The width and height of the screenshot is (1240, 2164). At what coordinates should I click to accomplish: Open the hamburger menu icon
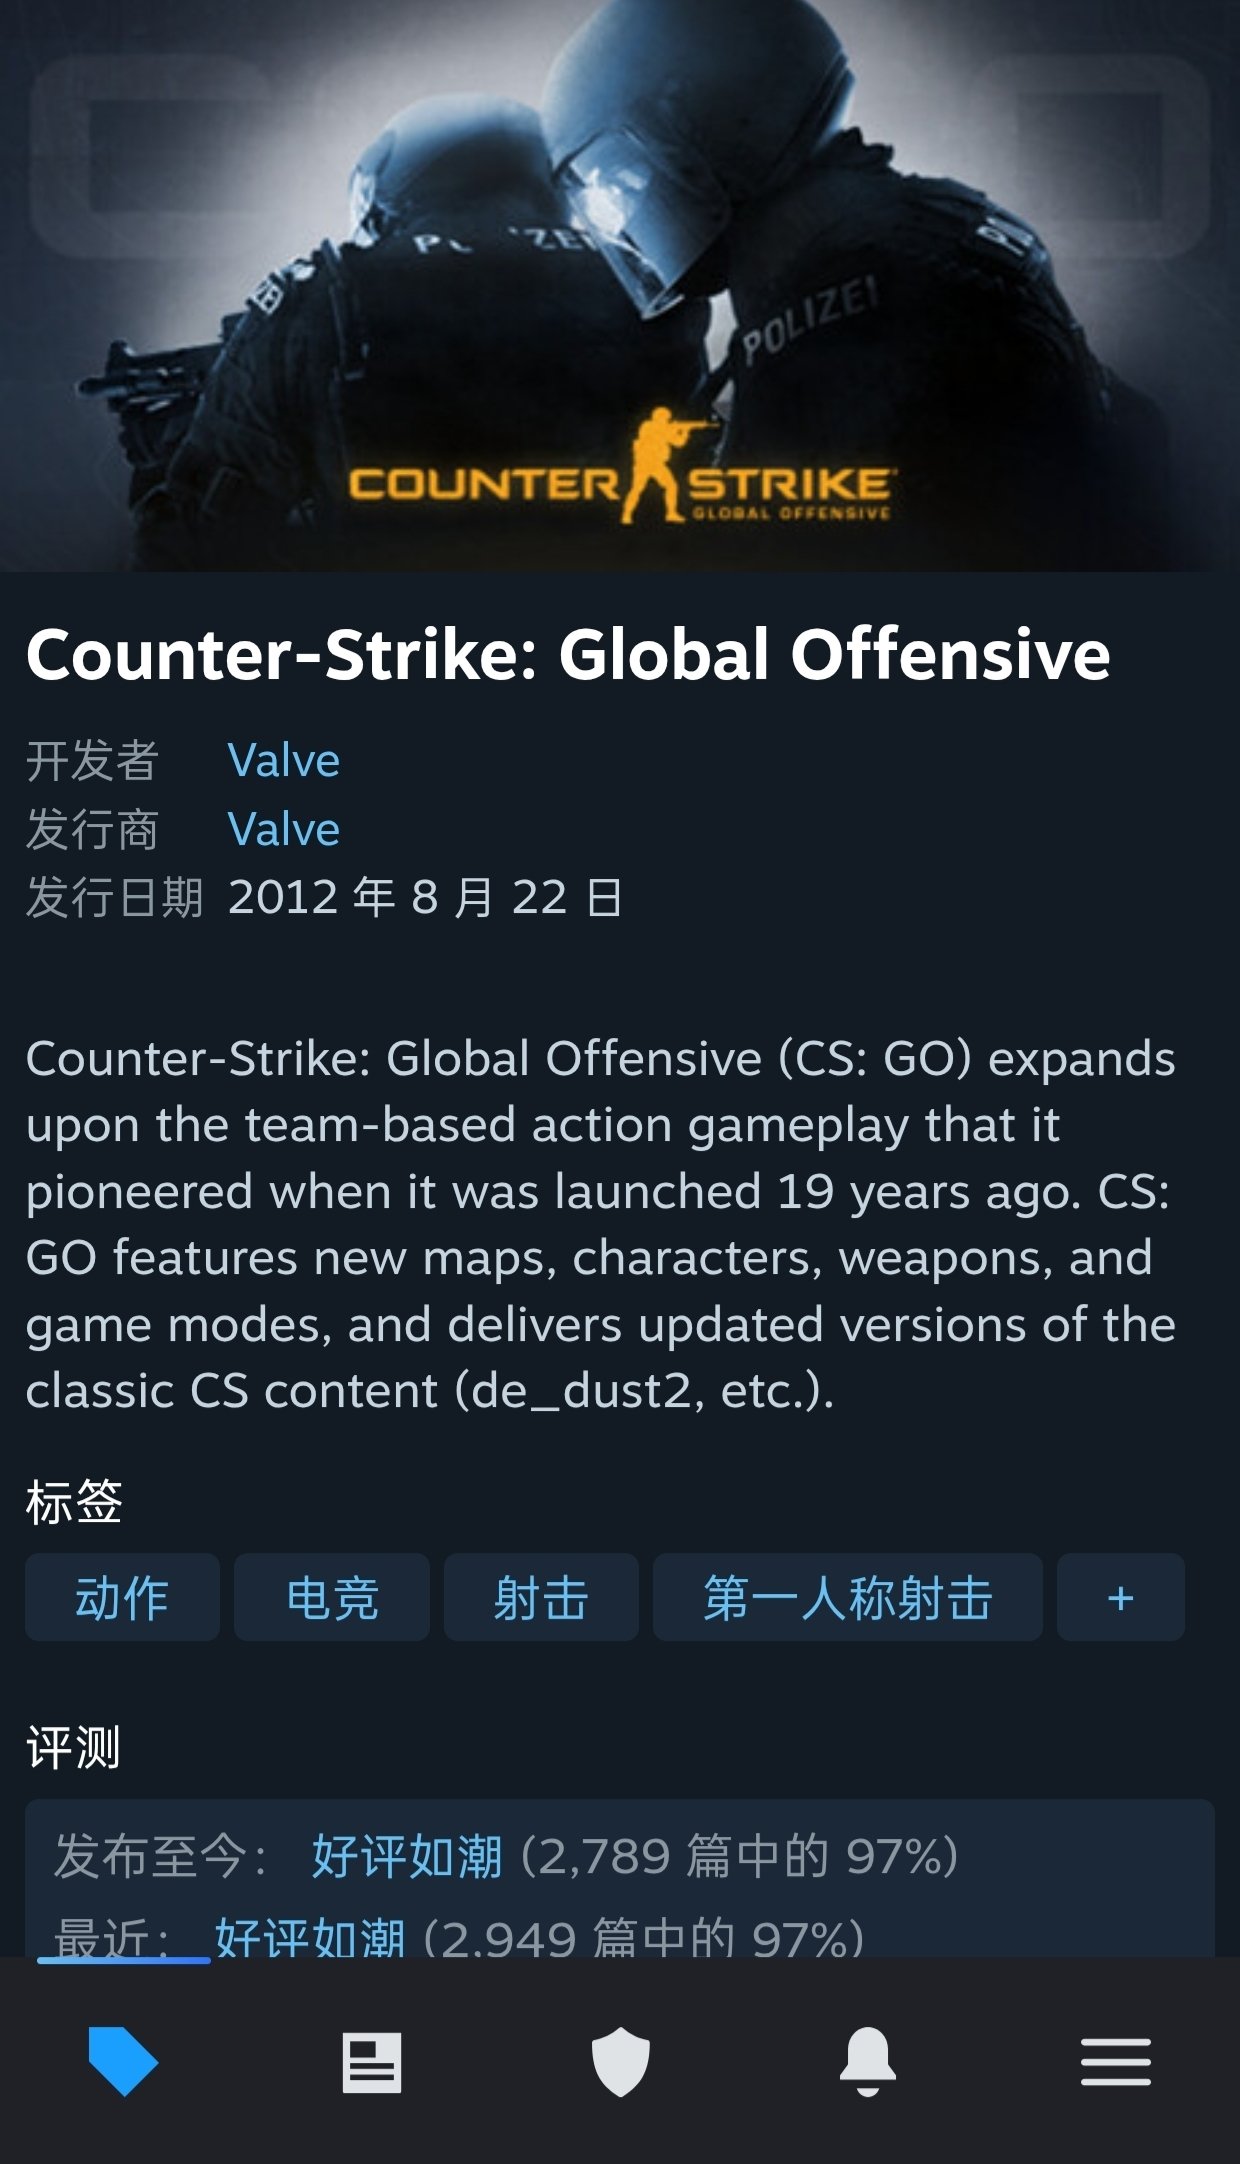point(1116,2062)
